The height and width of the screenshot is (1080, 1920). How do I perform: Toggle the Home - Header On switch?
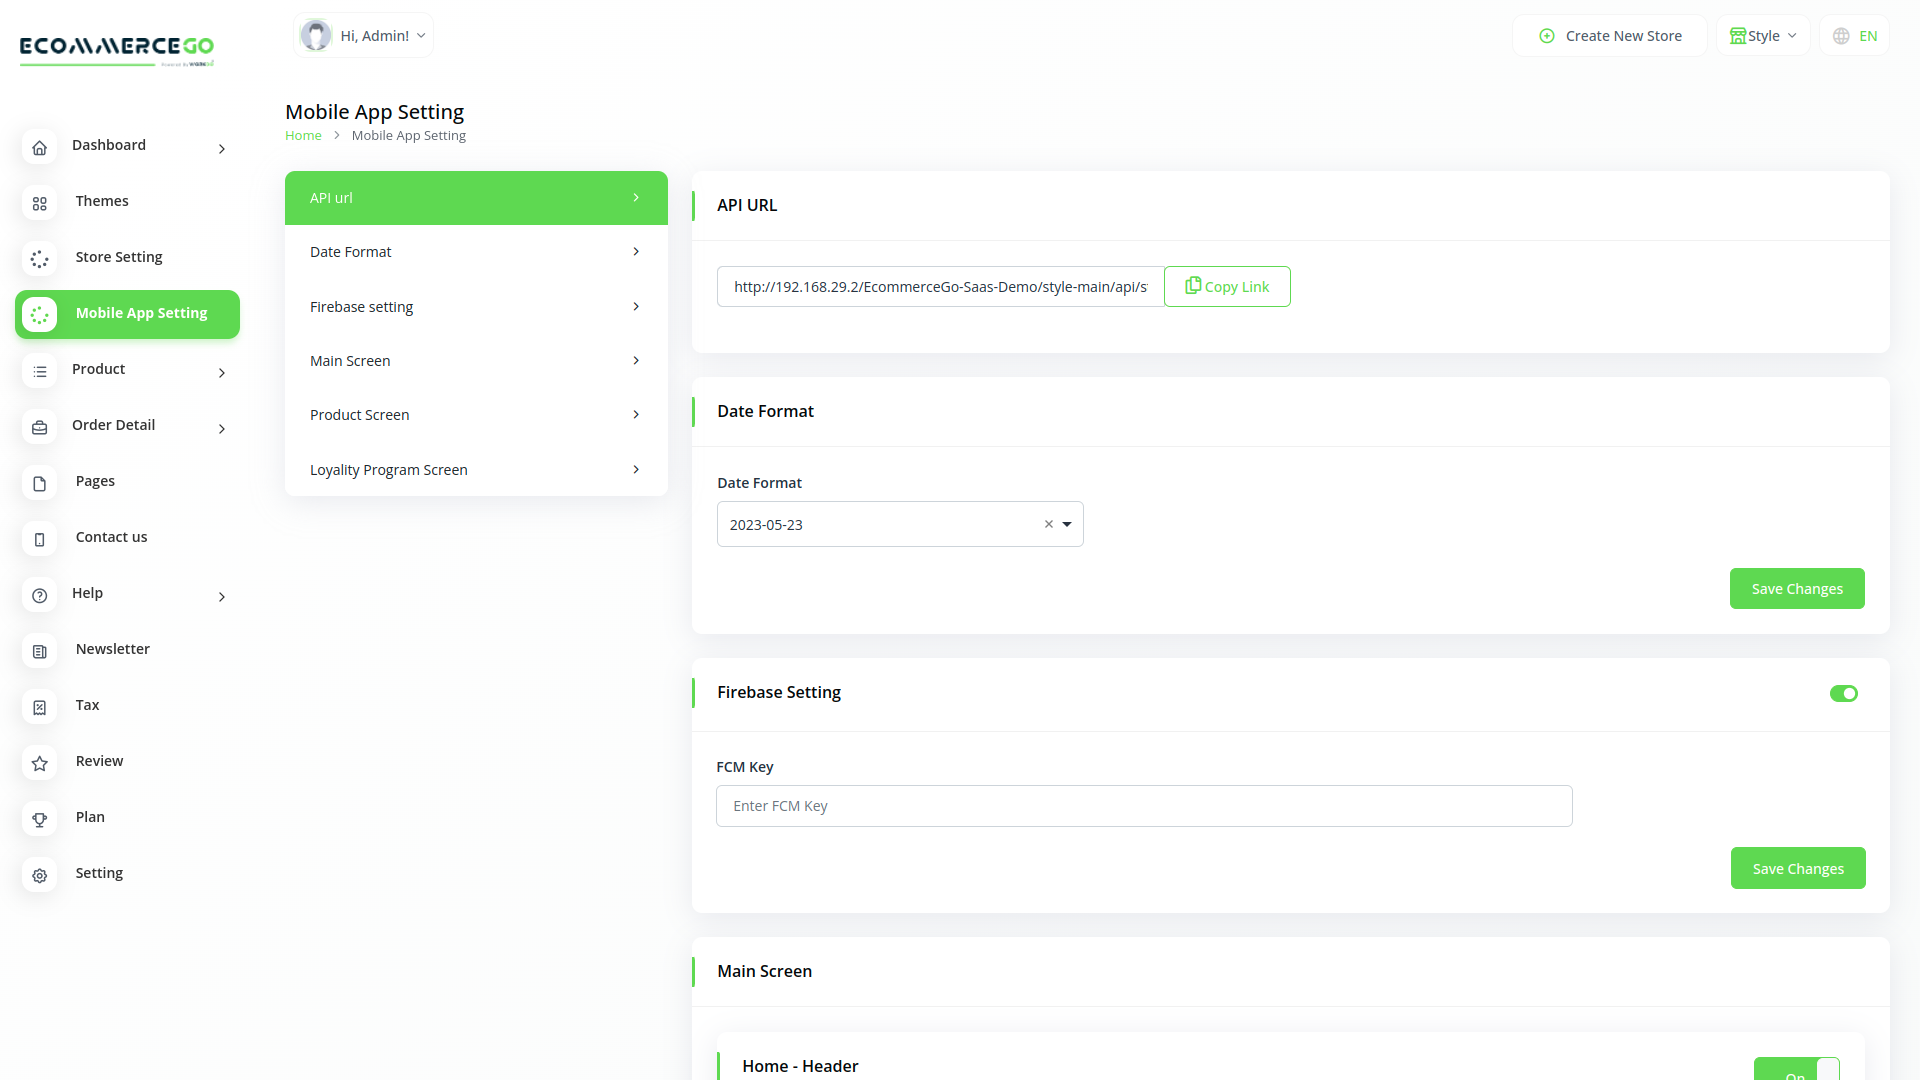1796,1069
